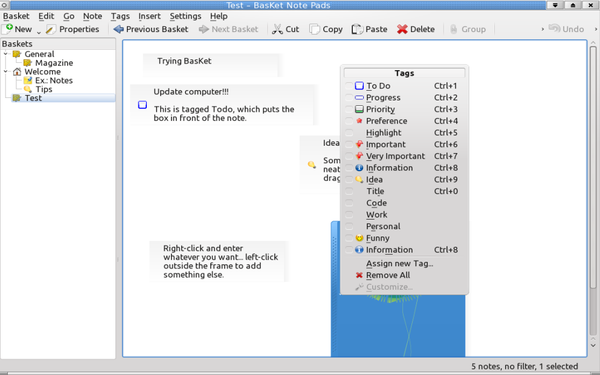Toggle the Title tag checkbox
The height and width of the screenshot is (375, 600).
(x=349, y=191)
